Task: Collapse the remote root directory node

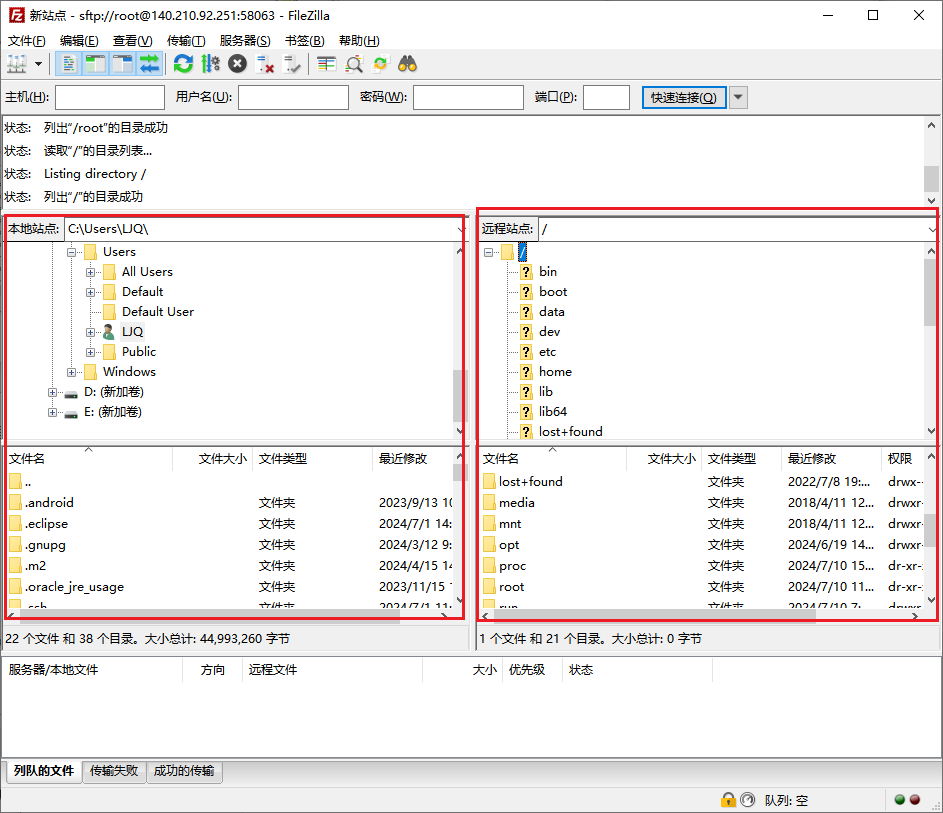Action: pyautogui.click(x=488, y=253)
